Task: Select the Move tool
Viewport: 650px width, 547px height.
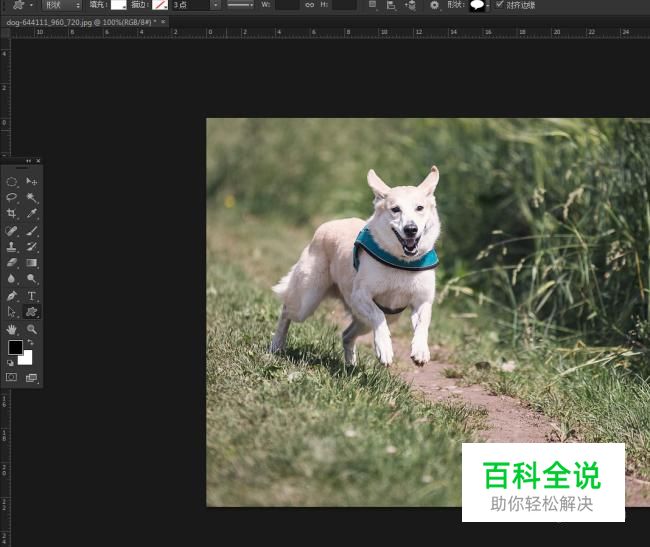Action: tap(31, 182)
